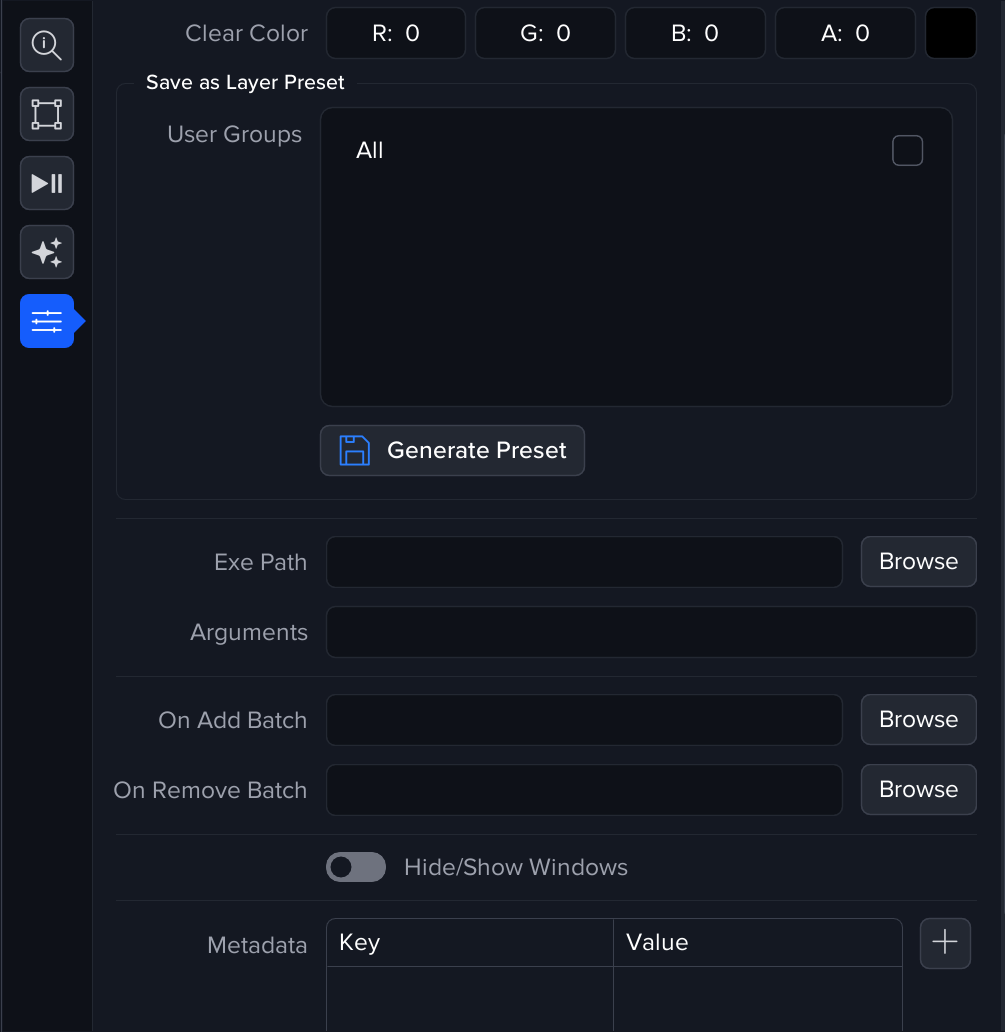Open the play/pause playback sidebar panel
The width and height of the screenshot is (1005, 1032).
pos(47,183)
